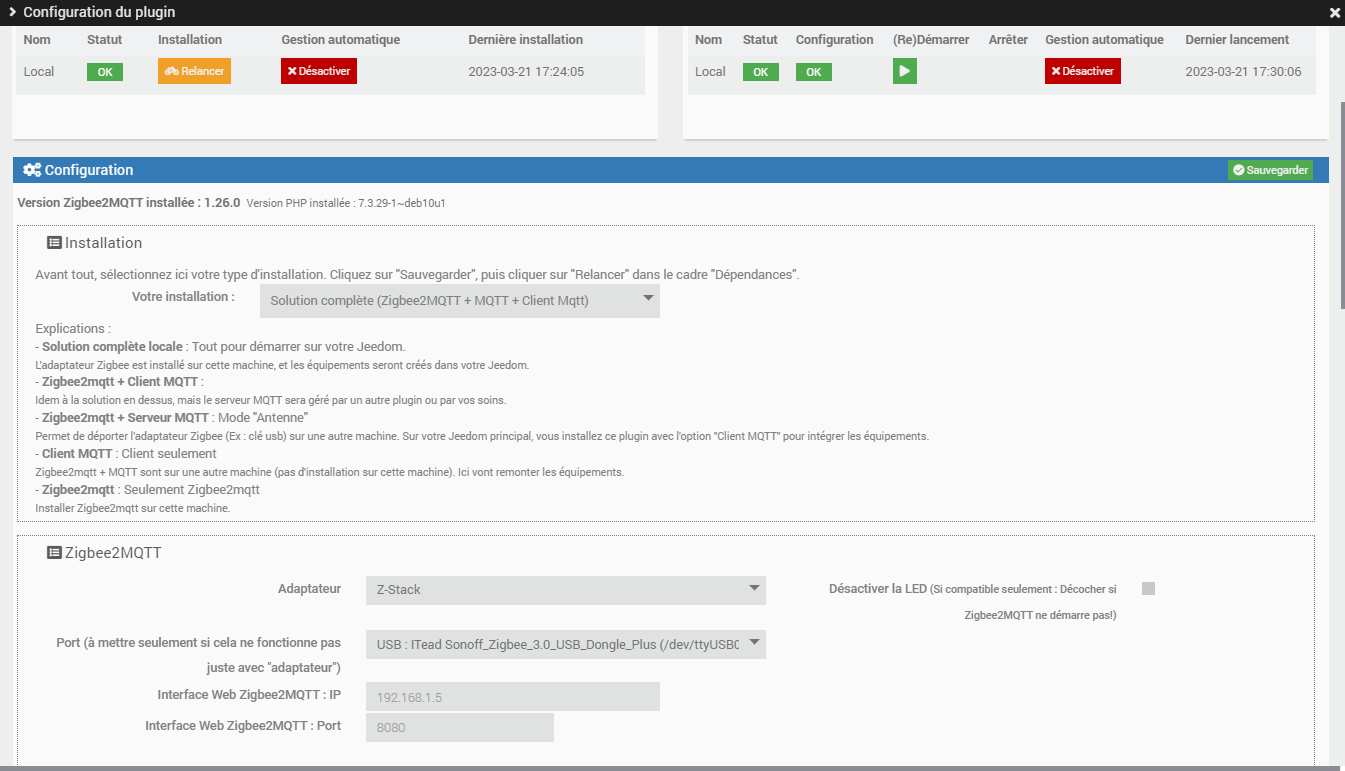The image size is (1345, 771).
Task: Click the Relancer dependencies button
Action: (194, 71)
